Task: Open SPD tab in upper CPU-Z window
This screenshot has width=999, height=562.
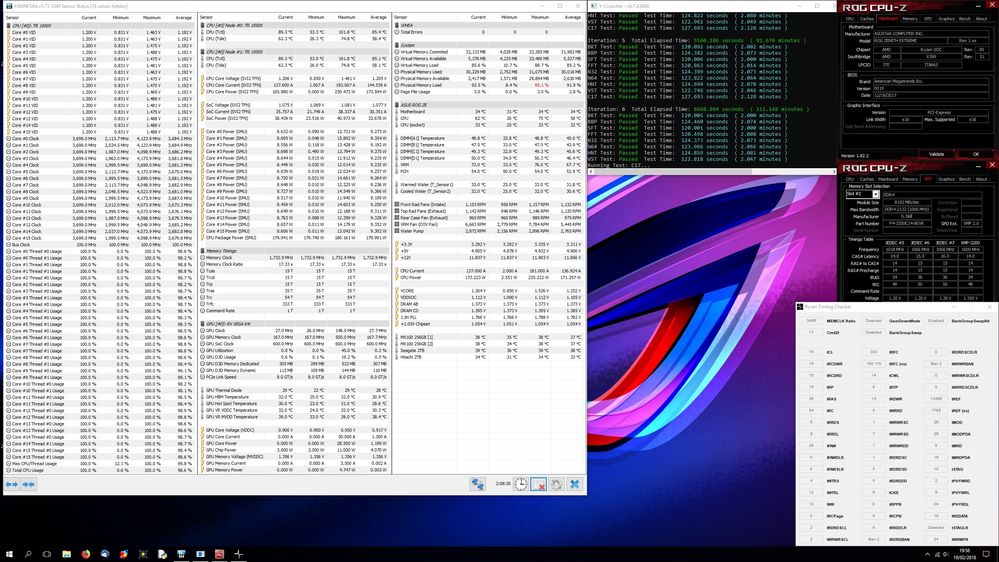Action: [928, 18]
